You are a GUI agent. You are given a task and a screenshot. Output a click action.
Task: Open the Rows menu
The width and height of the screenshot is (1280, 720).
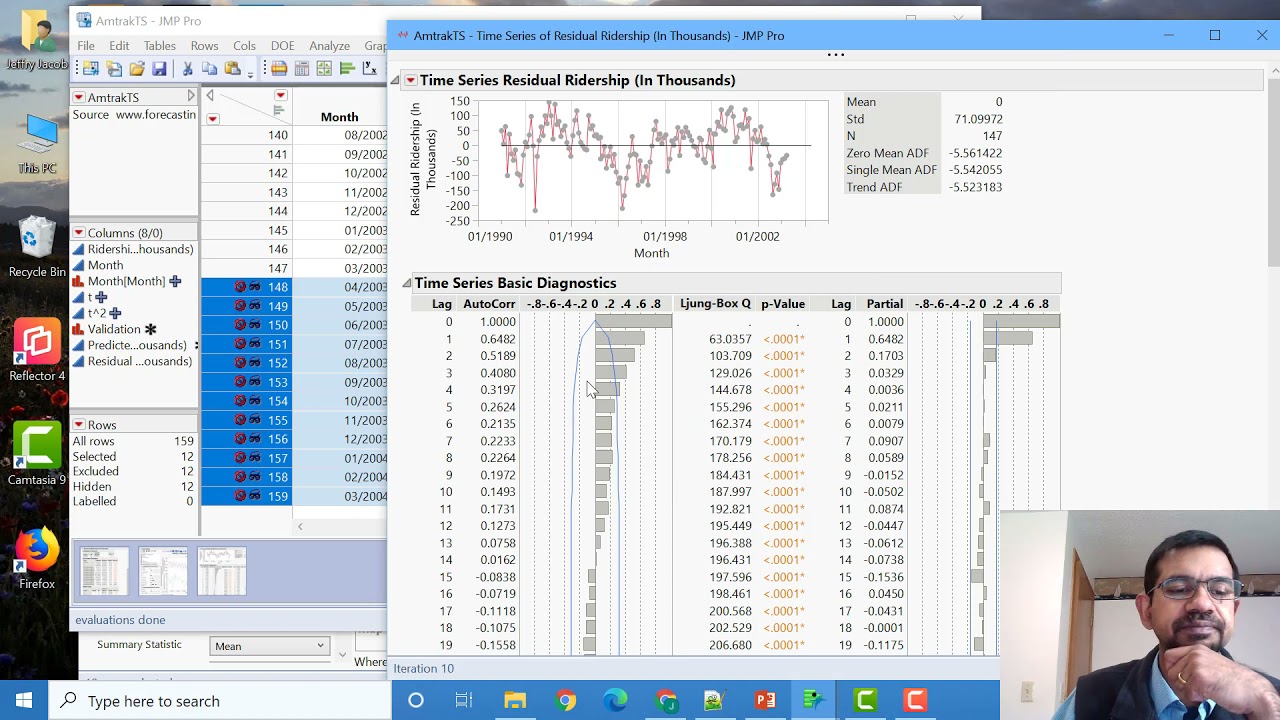point(204,46)
